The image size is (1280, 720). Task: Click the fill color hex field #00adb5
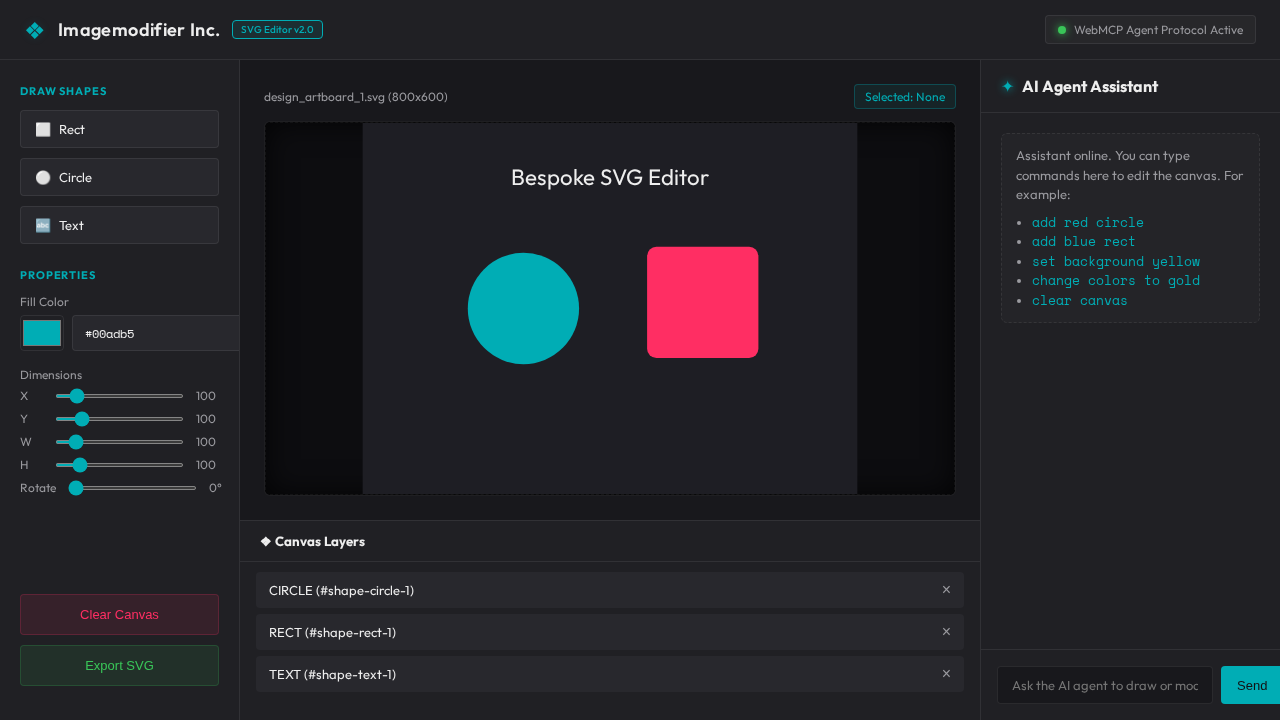pyautogui.click(x=156, y=333)
